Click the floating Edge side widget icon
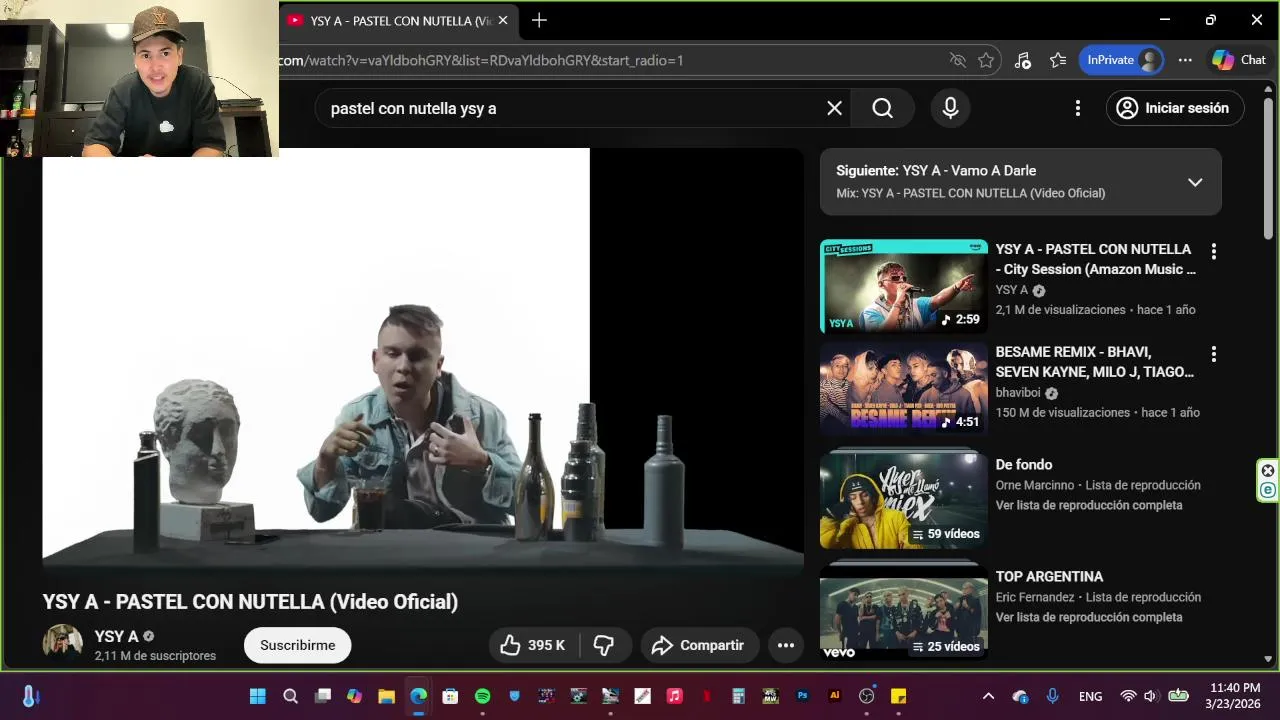The image size is (1280, 720). pyautogui.click(x=1268, y=490)
